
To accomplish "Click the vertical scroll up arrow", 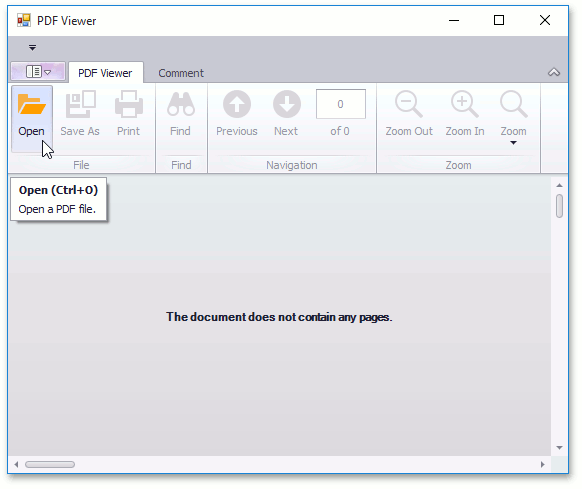I will (x=559, y=185).
